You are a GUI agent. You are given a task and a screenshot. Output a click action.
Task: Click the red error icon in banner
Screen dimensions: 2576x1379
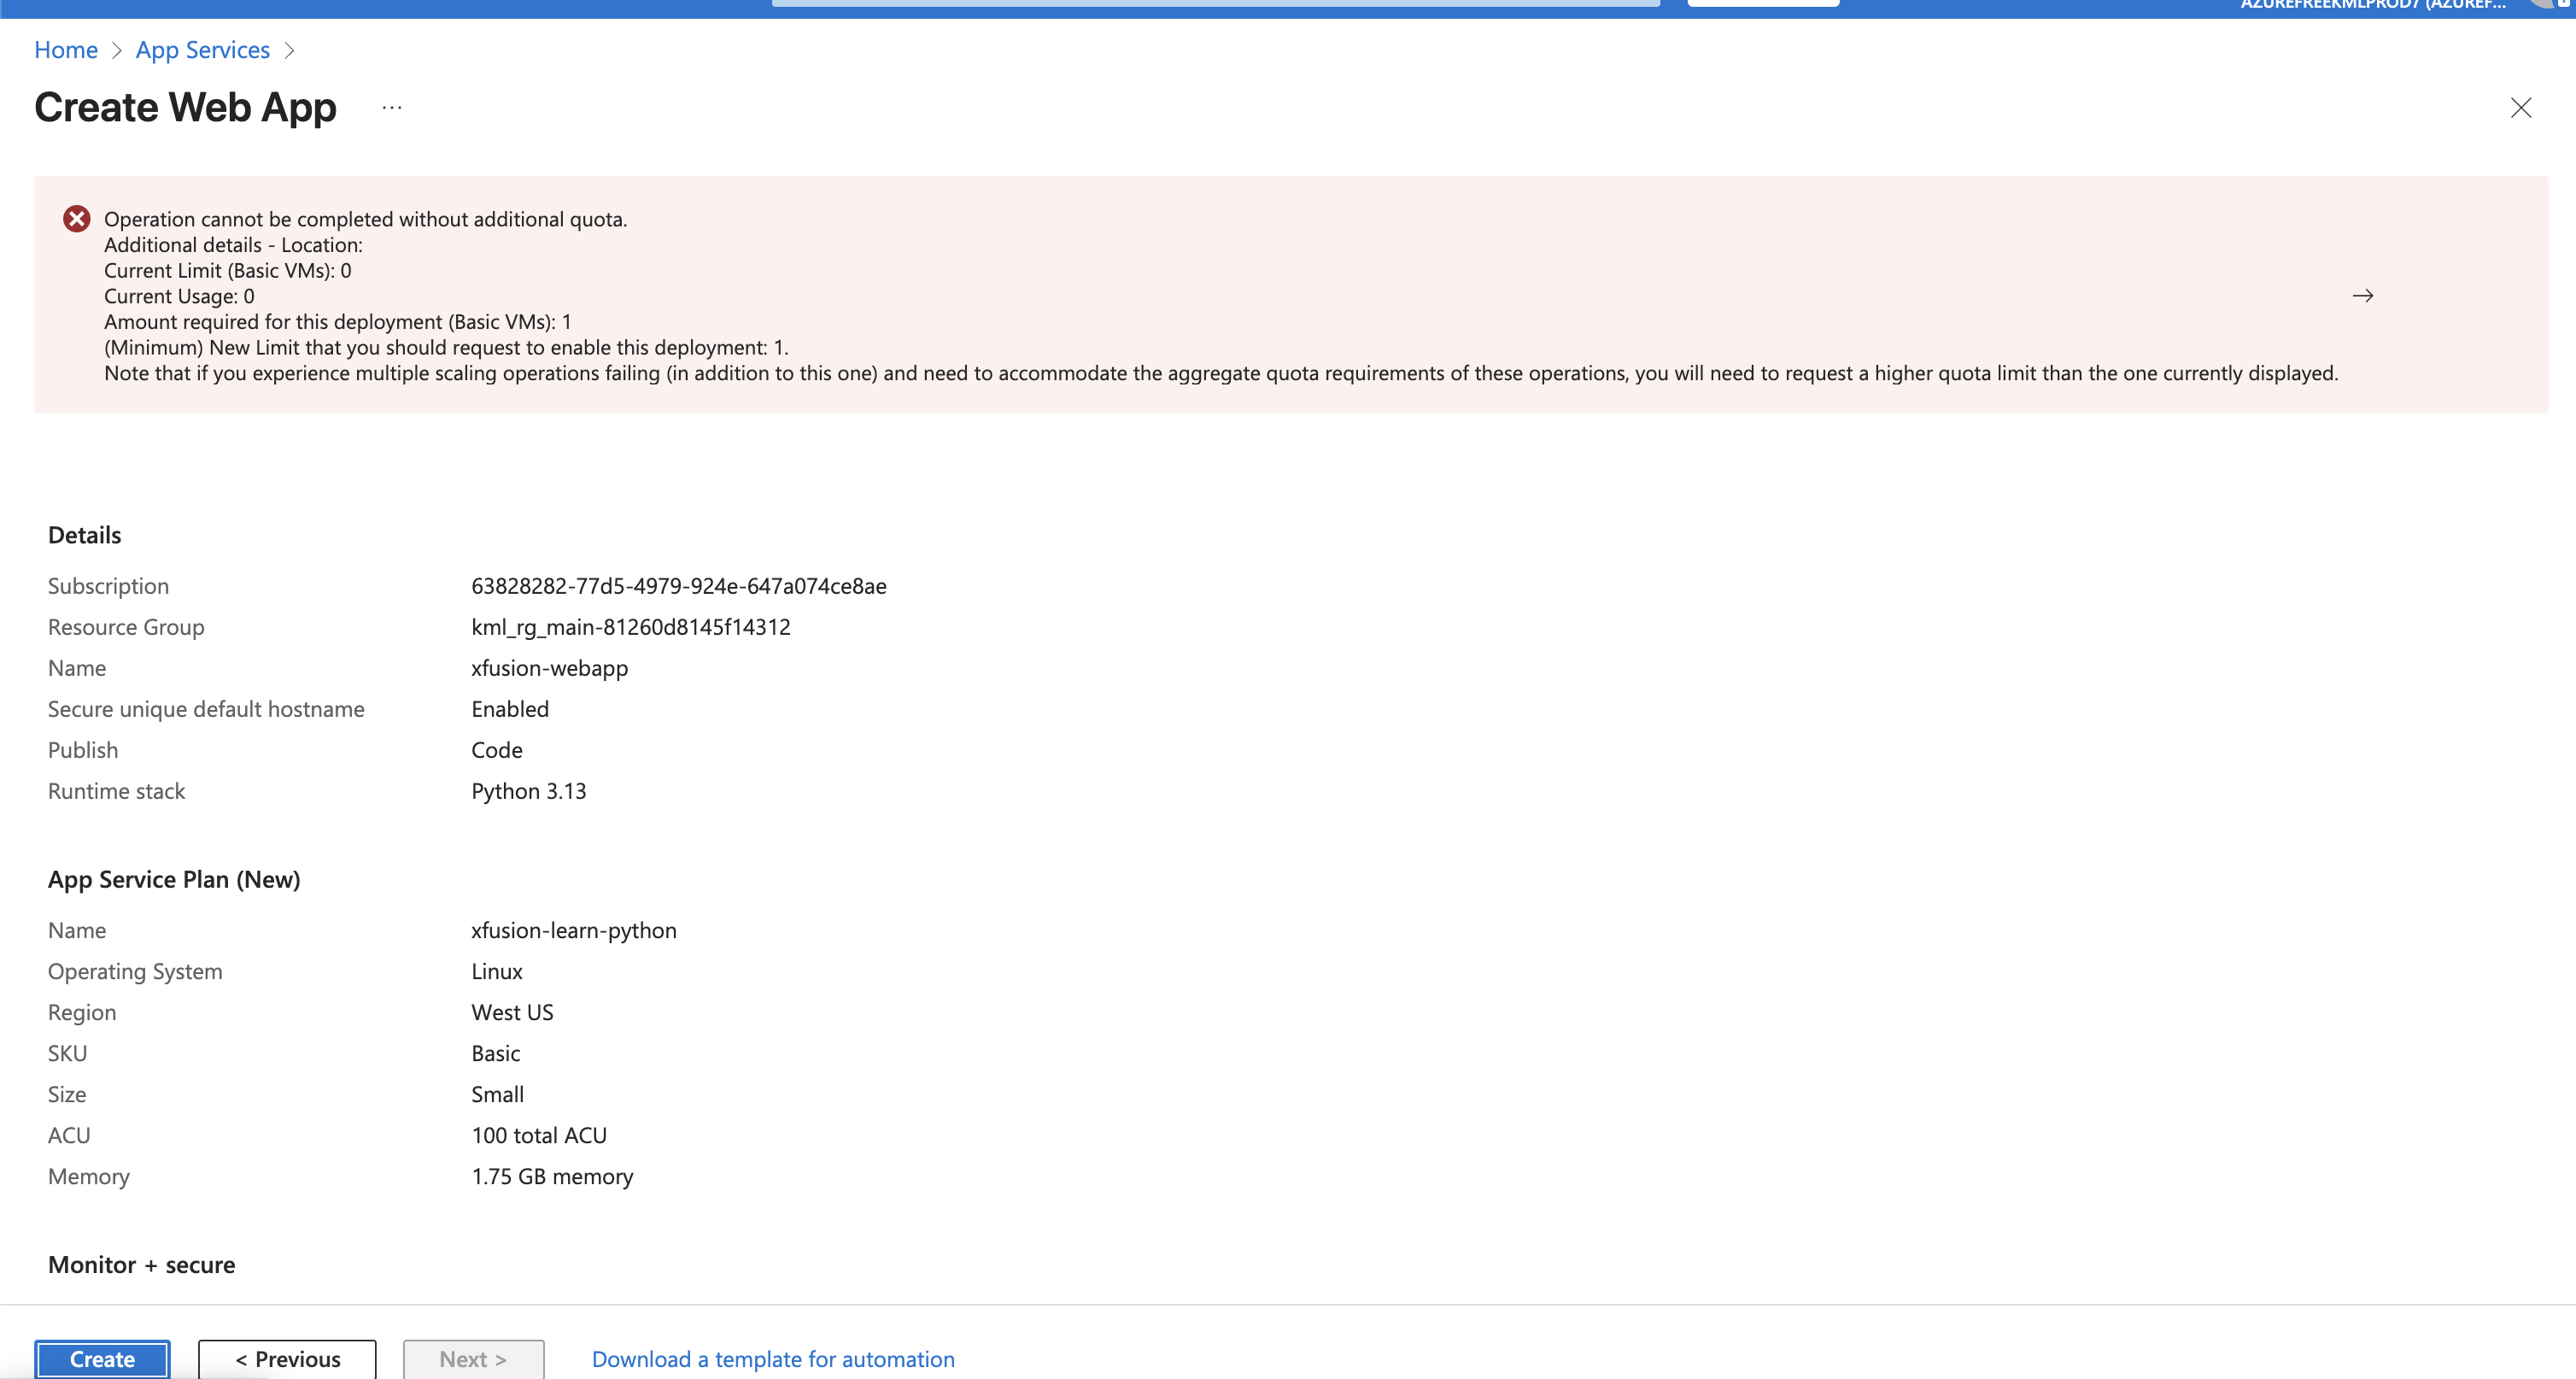[77, 219]
